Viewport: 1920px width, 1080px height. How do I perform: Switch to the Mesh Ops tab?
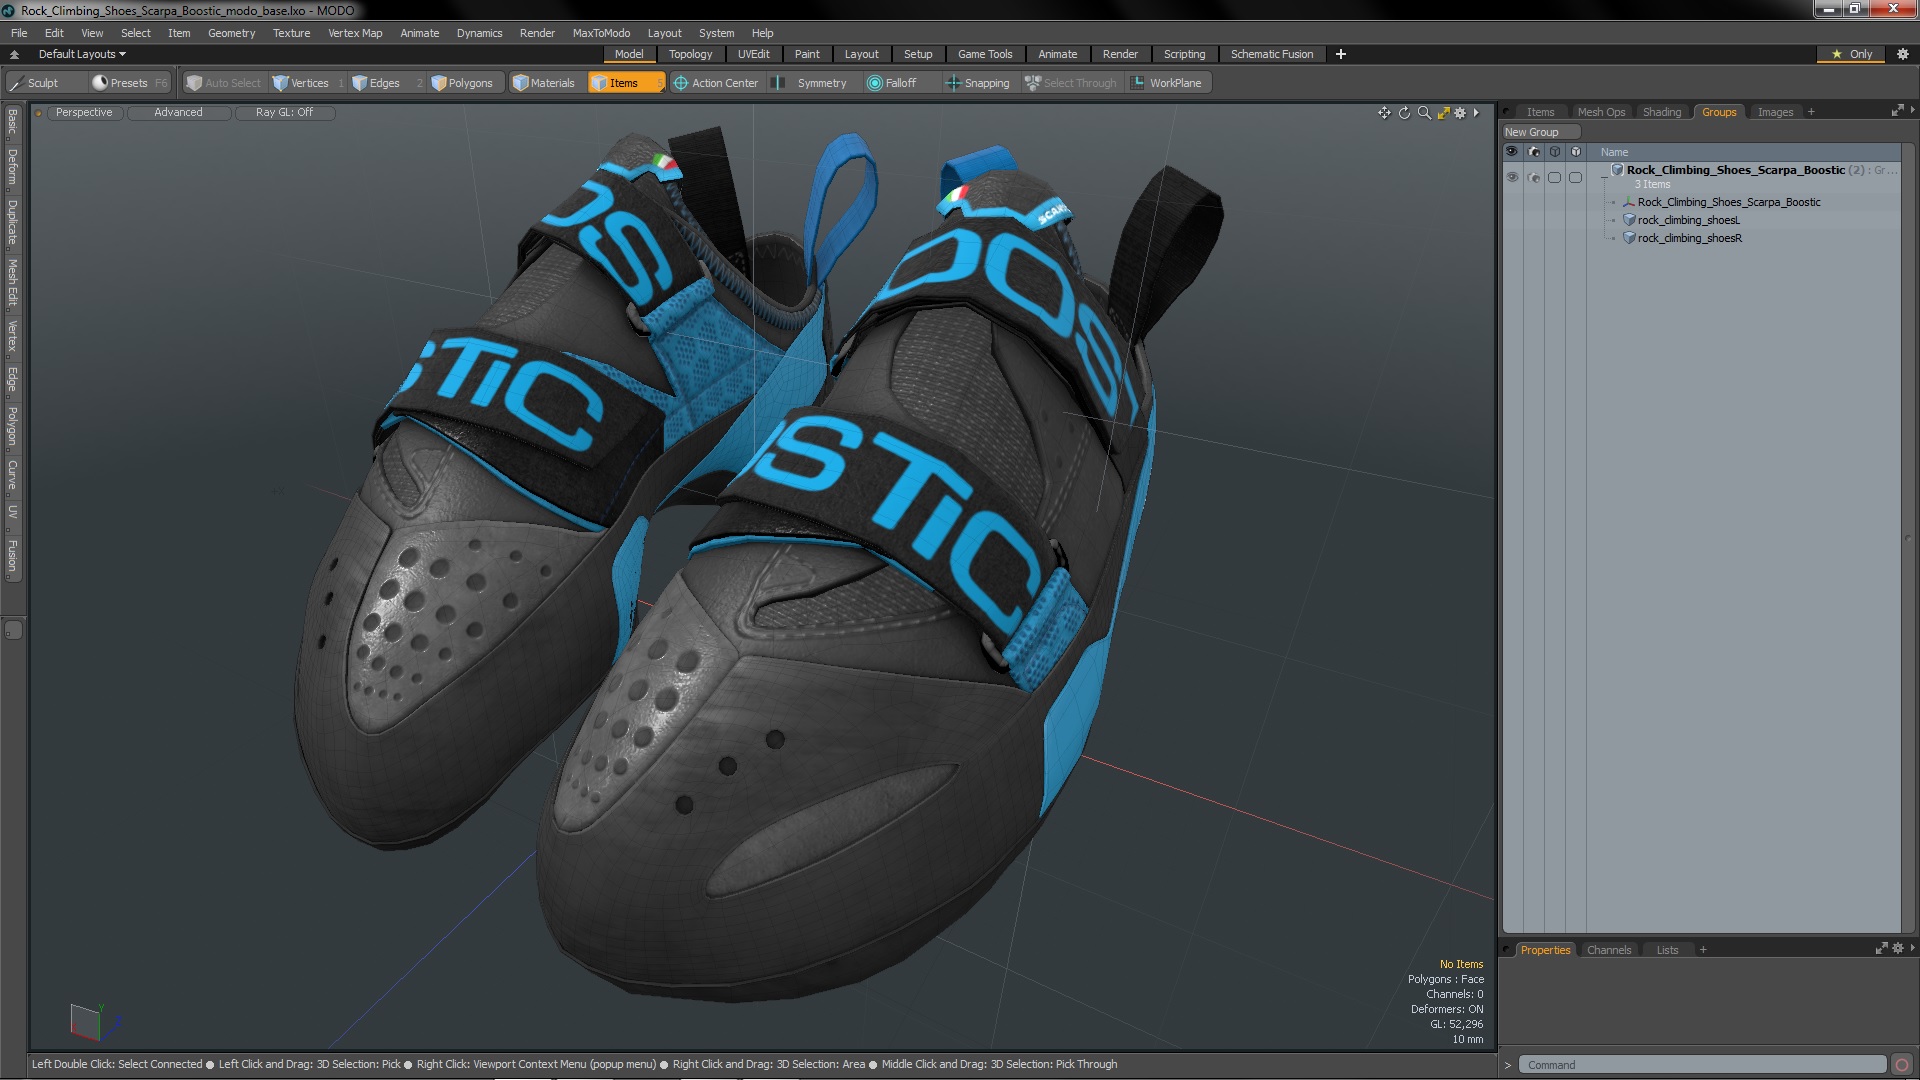(x=1601, y=112)
